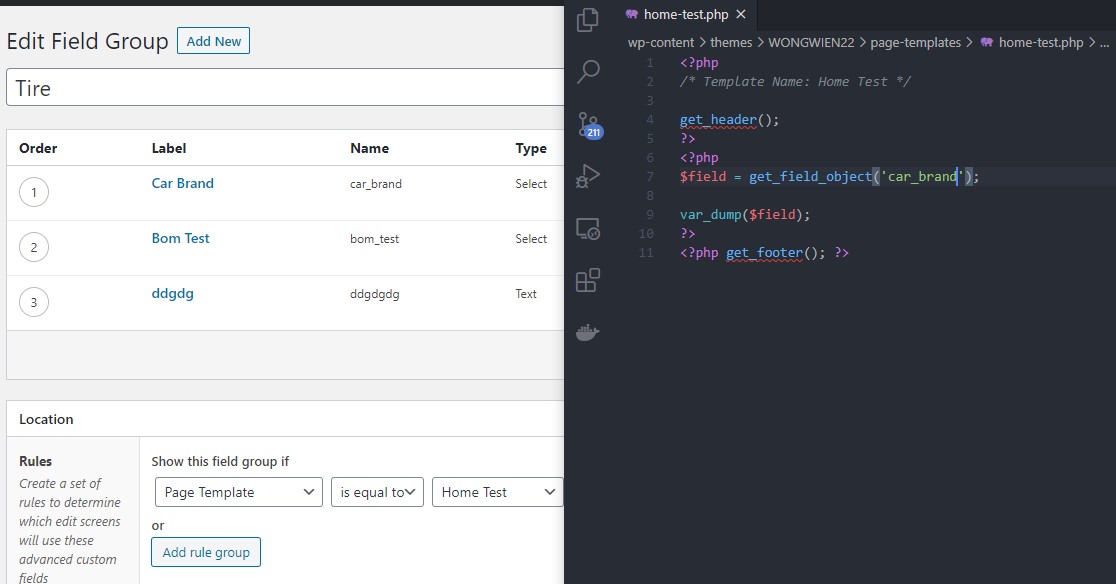Close the home-test.php tab
The height and width of the screenshot is (584, 1116).
pyautogui.click(x=739, y=15)
